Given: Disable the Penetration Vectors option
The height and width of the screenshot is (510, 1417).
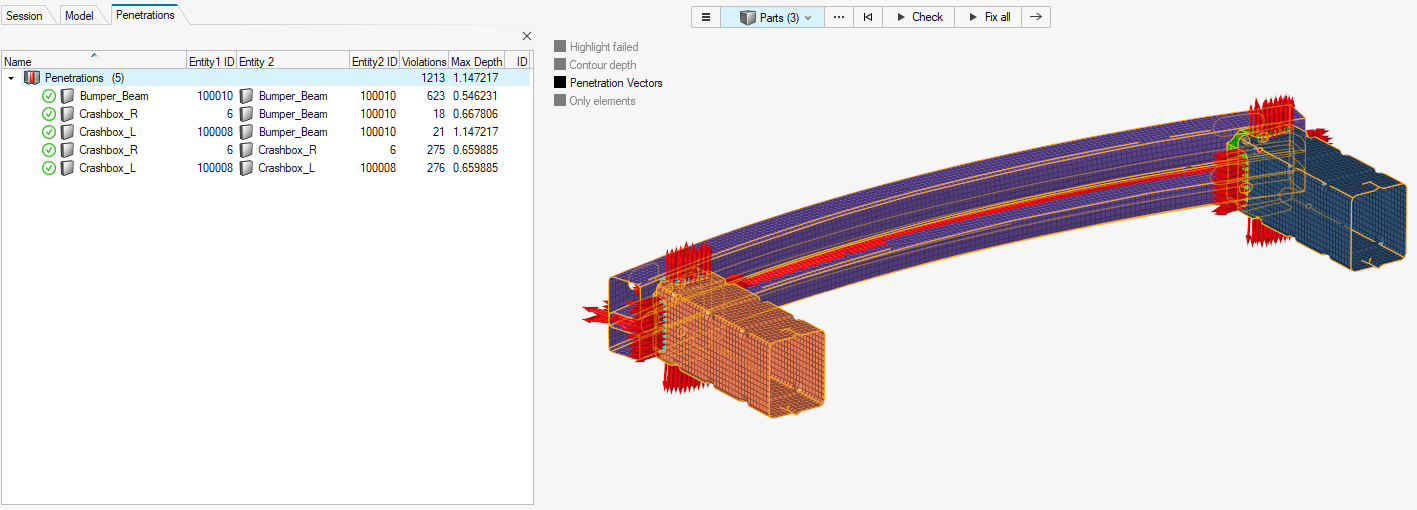Looking at the screenshot, I should coord(560,83).
